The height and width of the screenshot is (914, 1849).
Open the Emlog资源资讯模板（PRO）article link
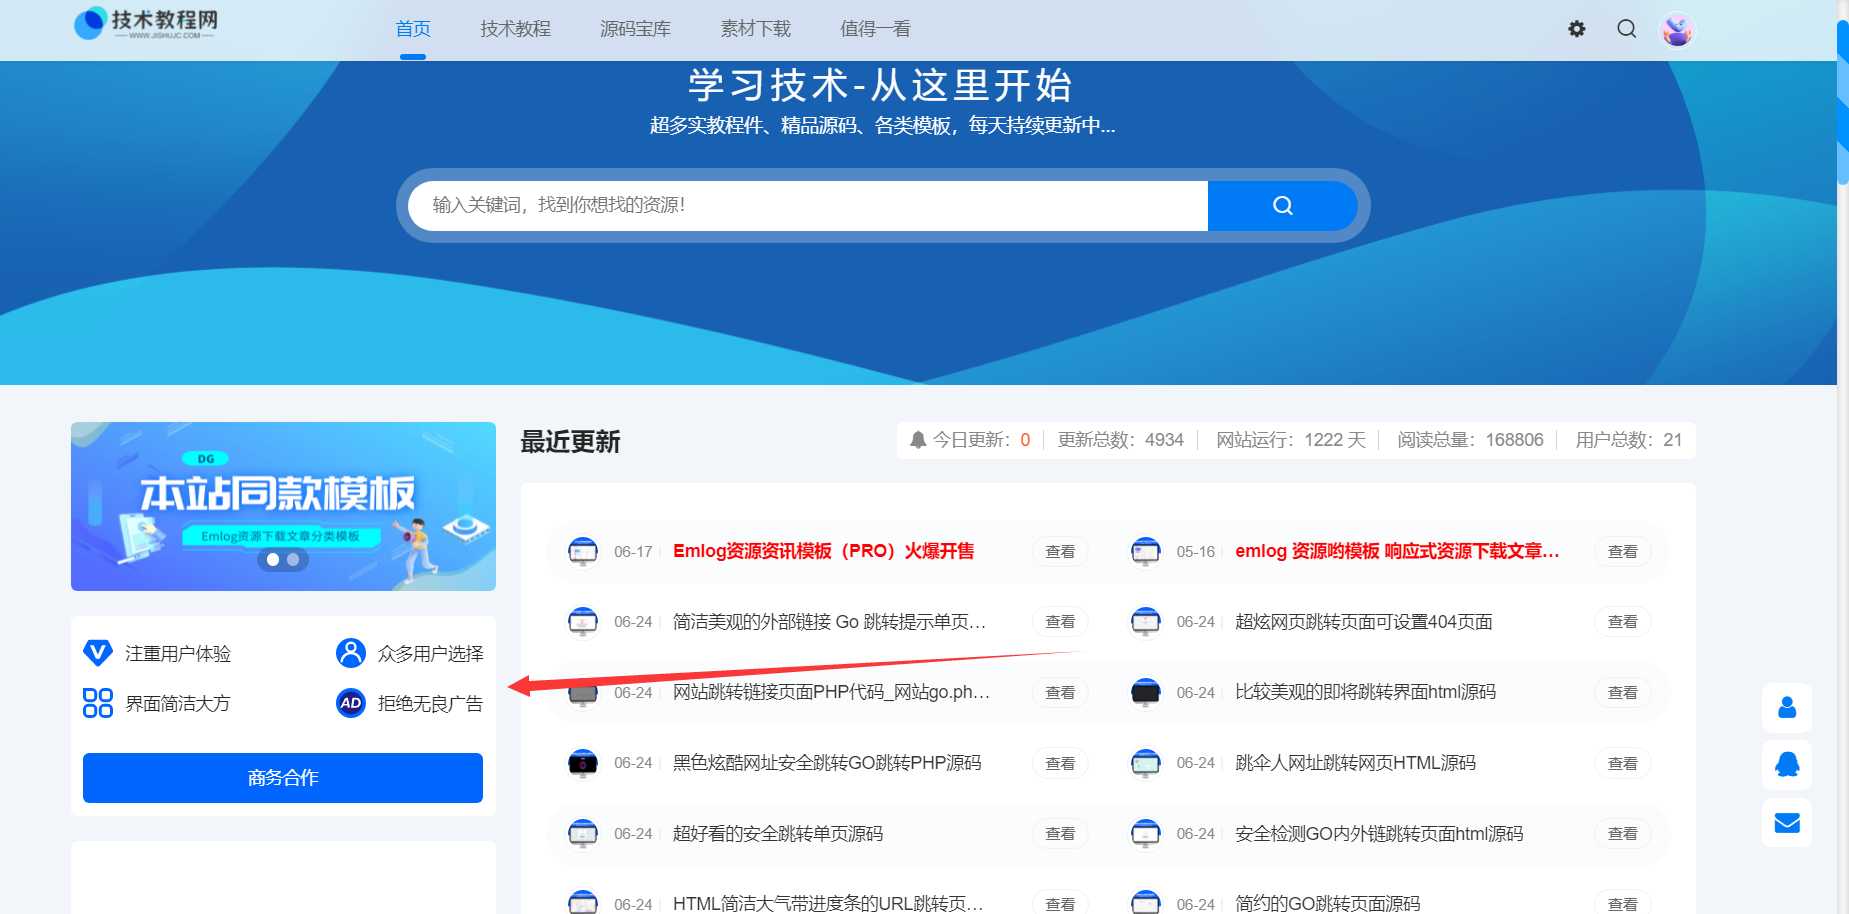point(823,551)
